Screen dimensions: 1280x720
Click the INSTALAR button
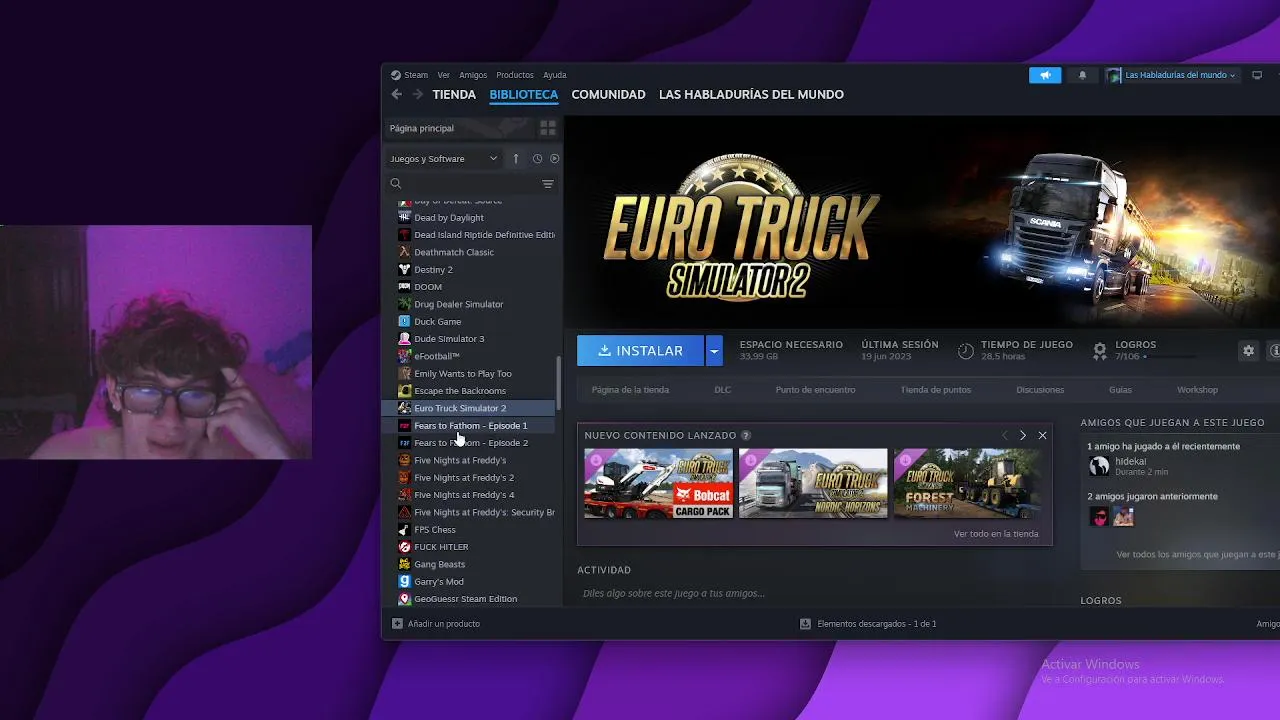tap(640, 351)
